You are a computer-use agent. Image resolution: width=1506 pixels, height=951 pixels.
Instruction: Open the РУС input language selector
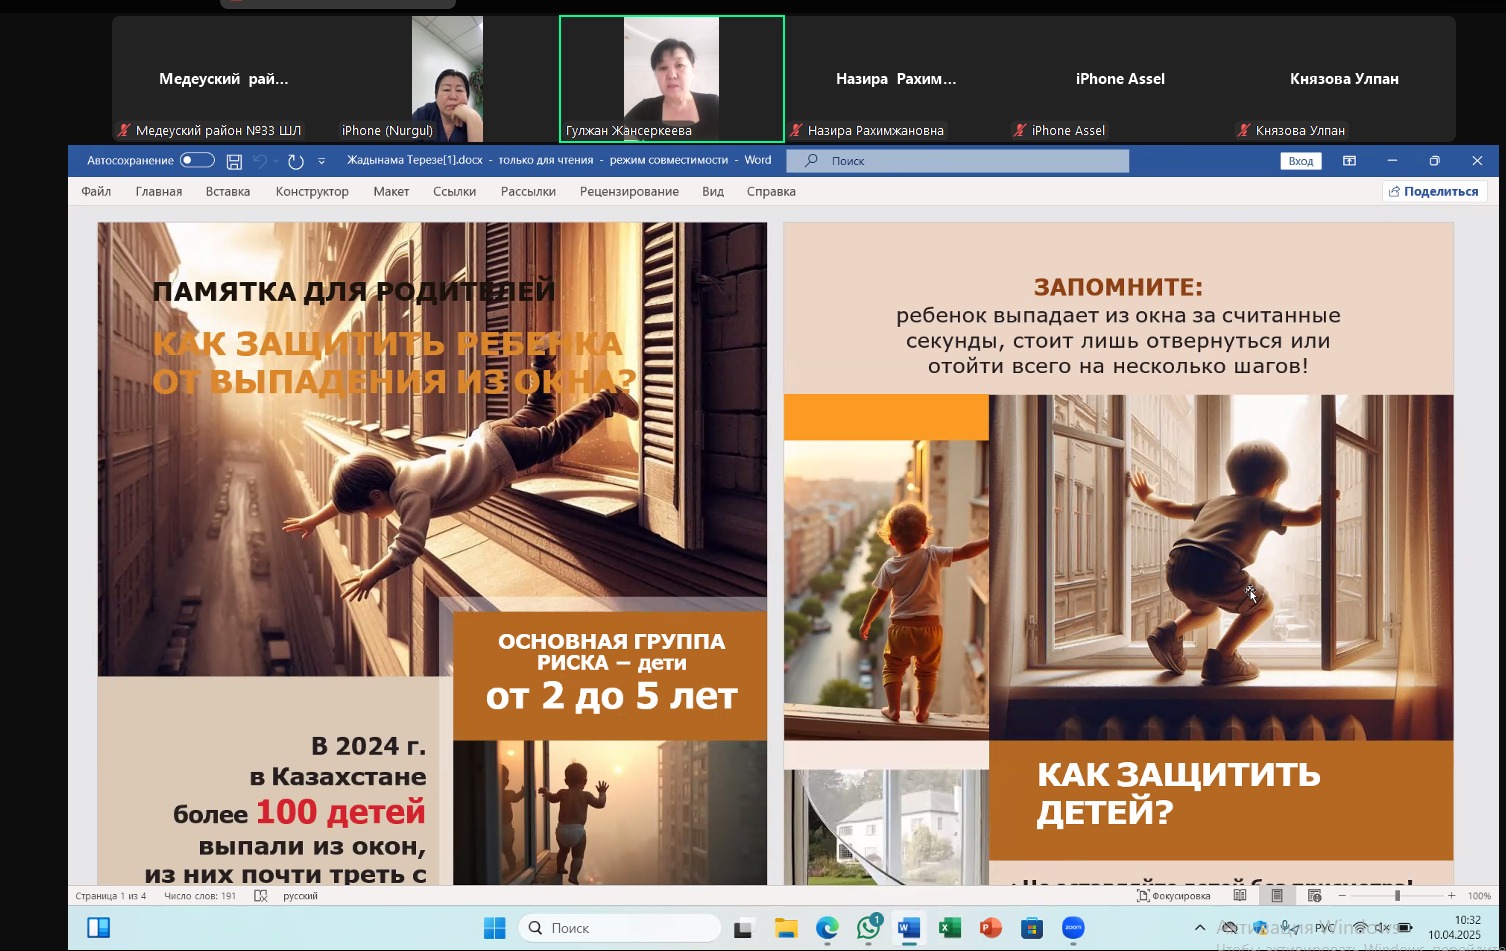coord(1325,928)
